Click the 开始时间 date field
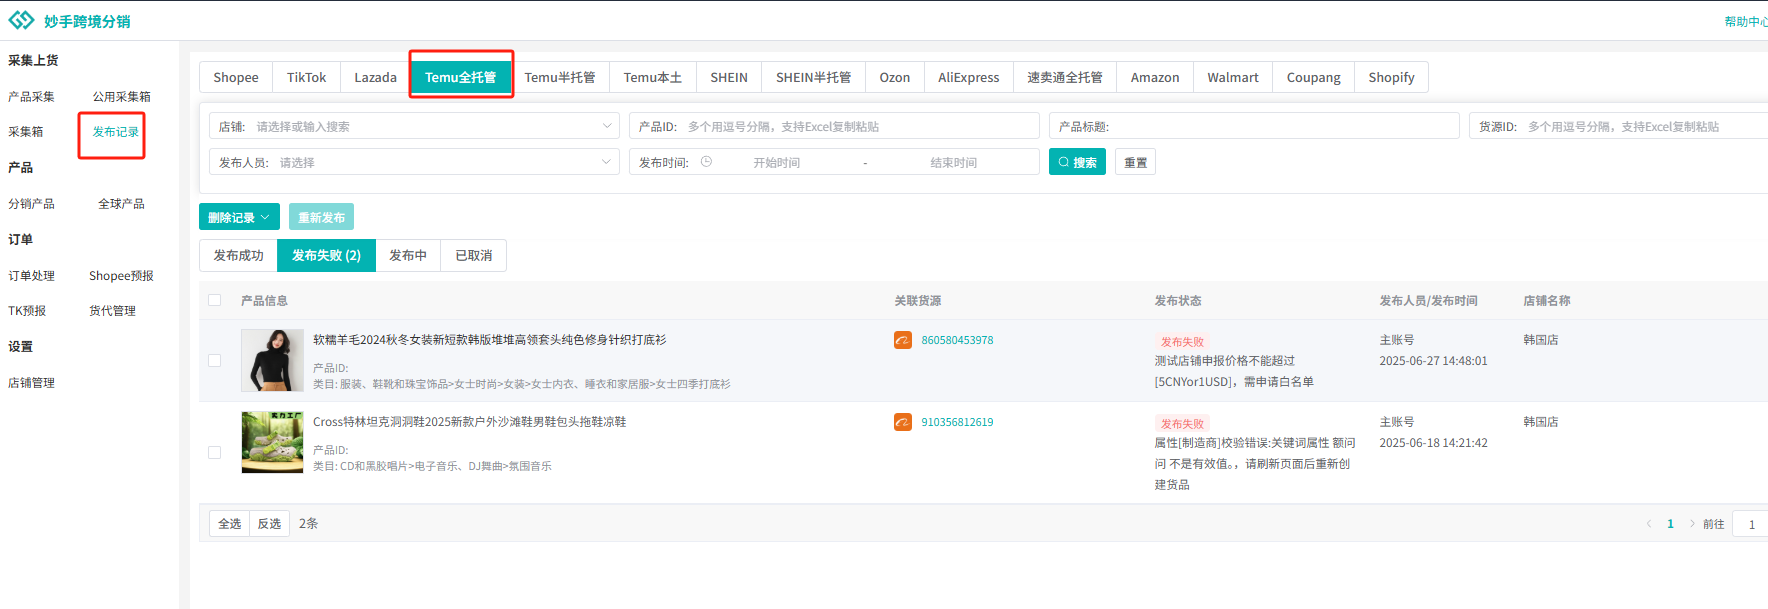1768x609 pixels. [x=777, y=162]
